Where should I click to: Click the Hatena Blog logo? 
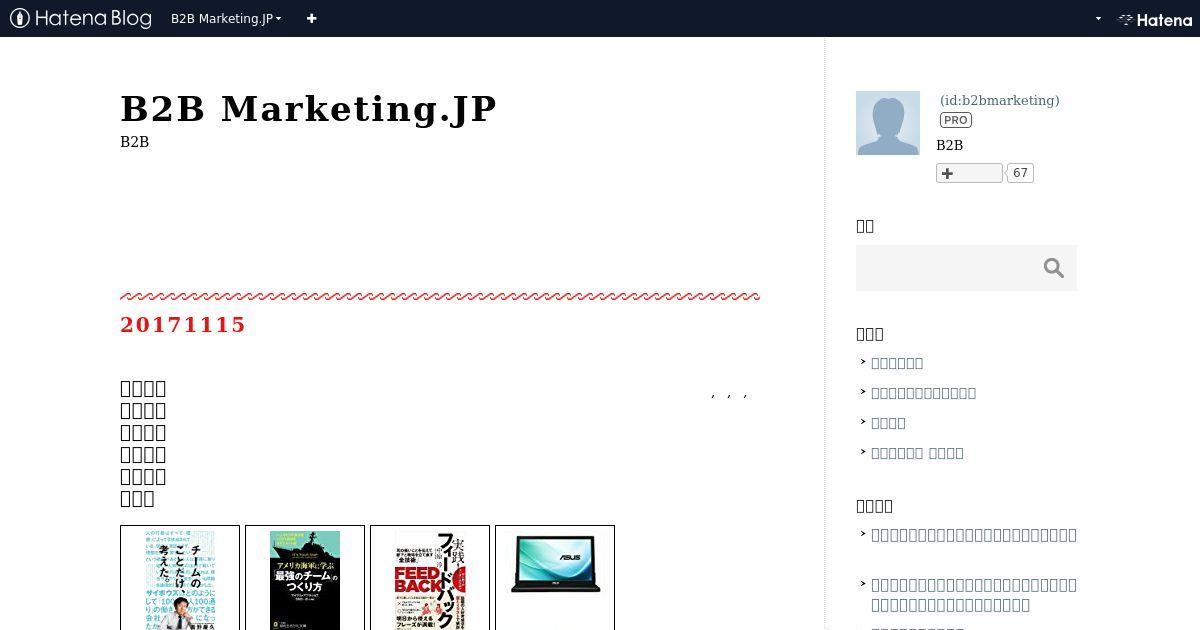[x=81, y=18]
